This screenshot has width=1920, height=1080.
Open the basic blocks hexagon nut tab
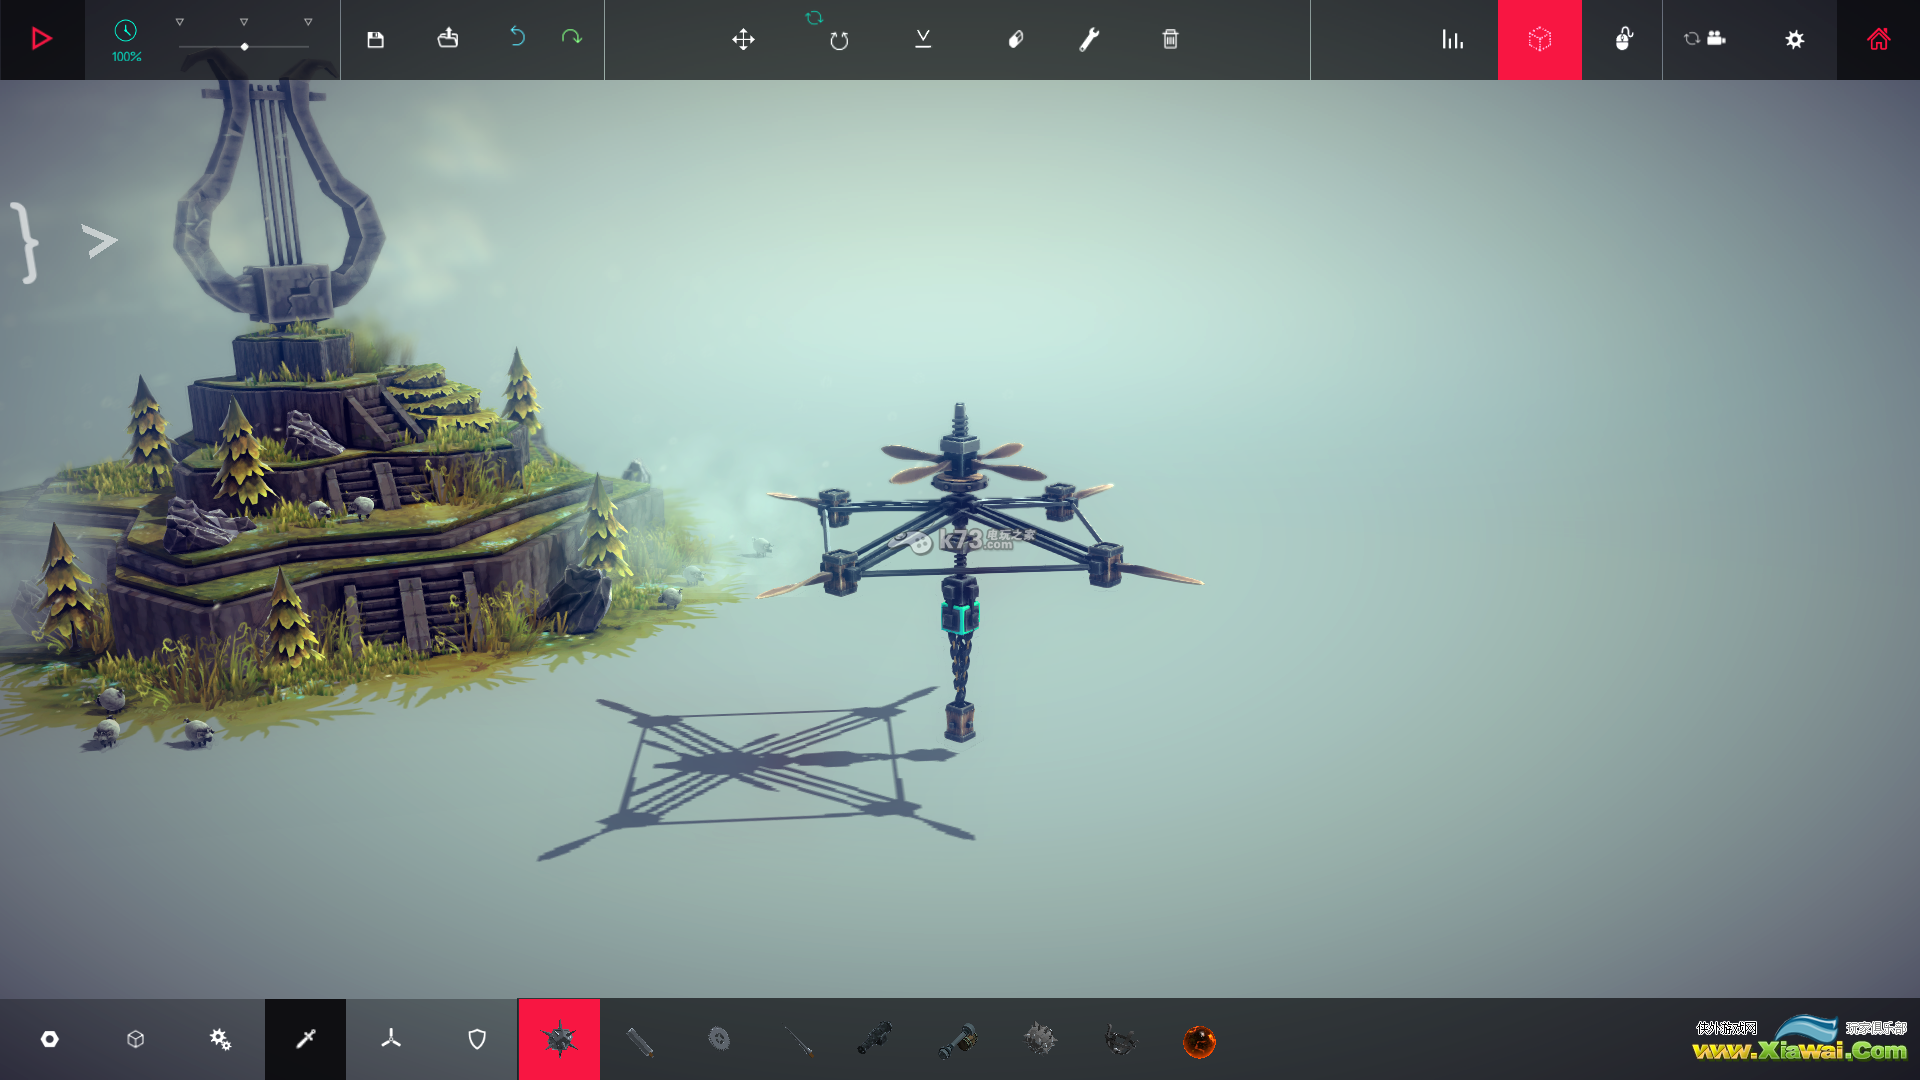(x=49, y=1039)
